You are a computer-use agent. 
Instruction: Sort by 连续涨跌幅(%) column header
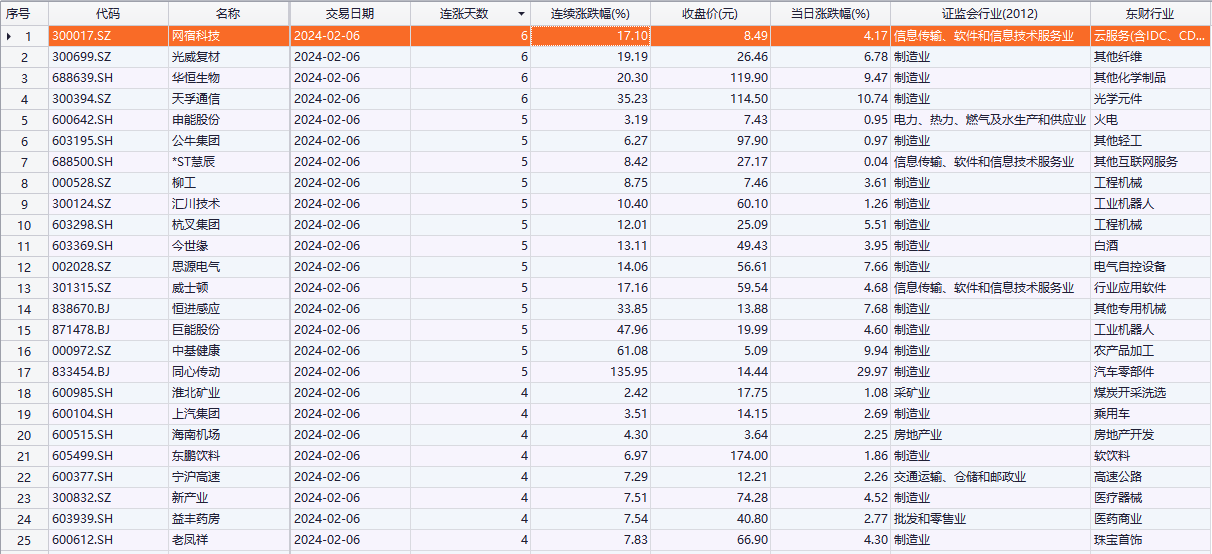[590, 14]
